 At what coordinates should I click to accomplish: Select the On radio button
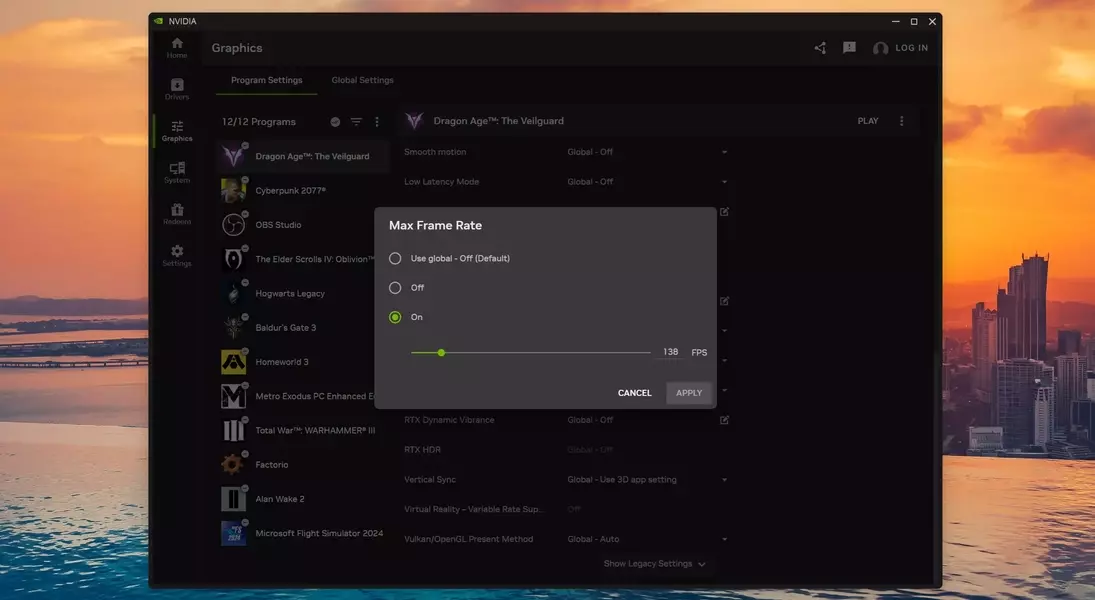[x=395, y=317]
